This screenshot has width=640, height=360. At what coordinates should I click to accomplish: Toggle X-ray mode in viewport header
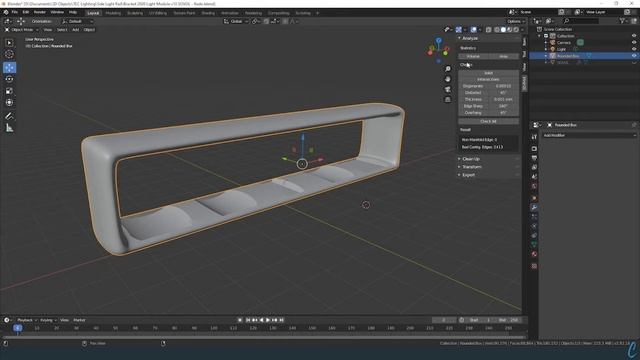pos(489,30)
